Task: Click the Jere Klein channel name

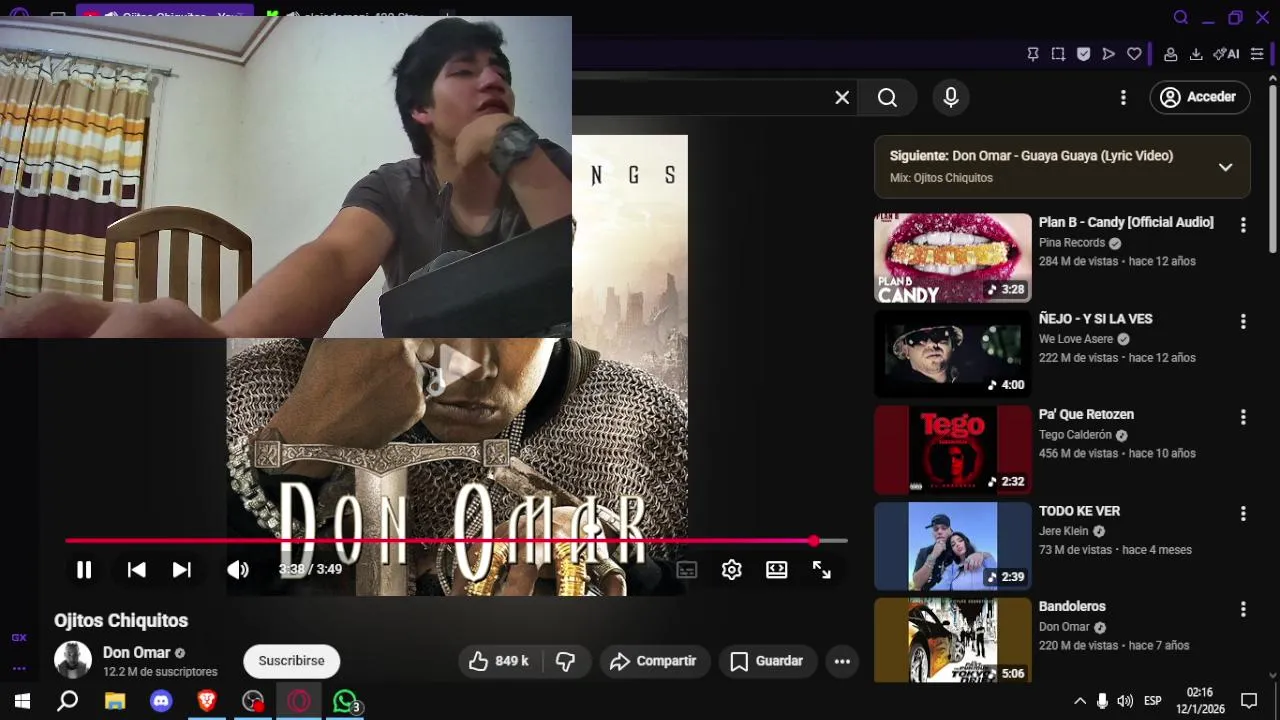Action: click(x=1064, y=531)
